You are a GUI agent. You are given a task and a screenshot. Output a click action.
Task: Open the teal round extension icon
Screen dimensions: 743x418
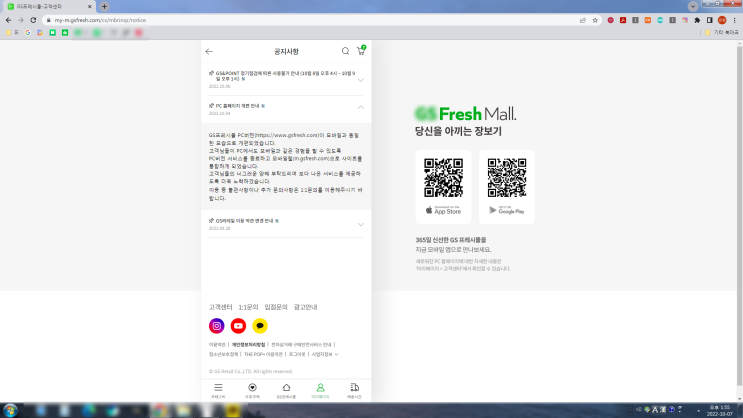(x=660, y=20)
